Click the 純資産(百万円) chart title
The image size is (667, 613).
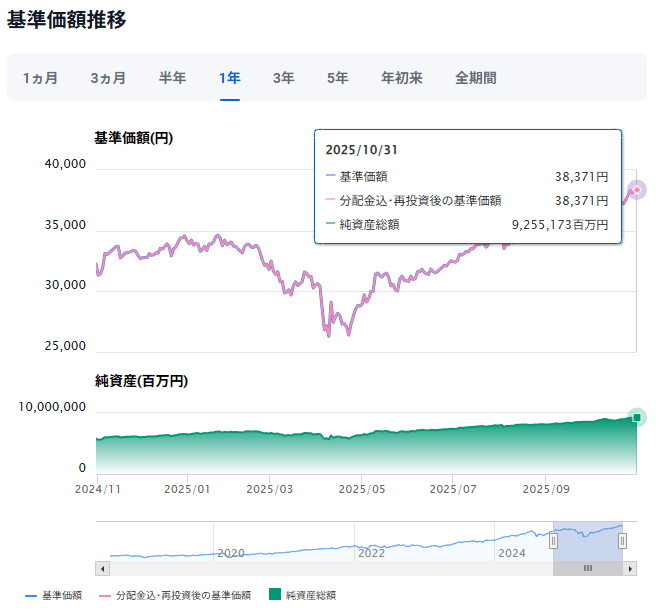141,381
